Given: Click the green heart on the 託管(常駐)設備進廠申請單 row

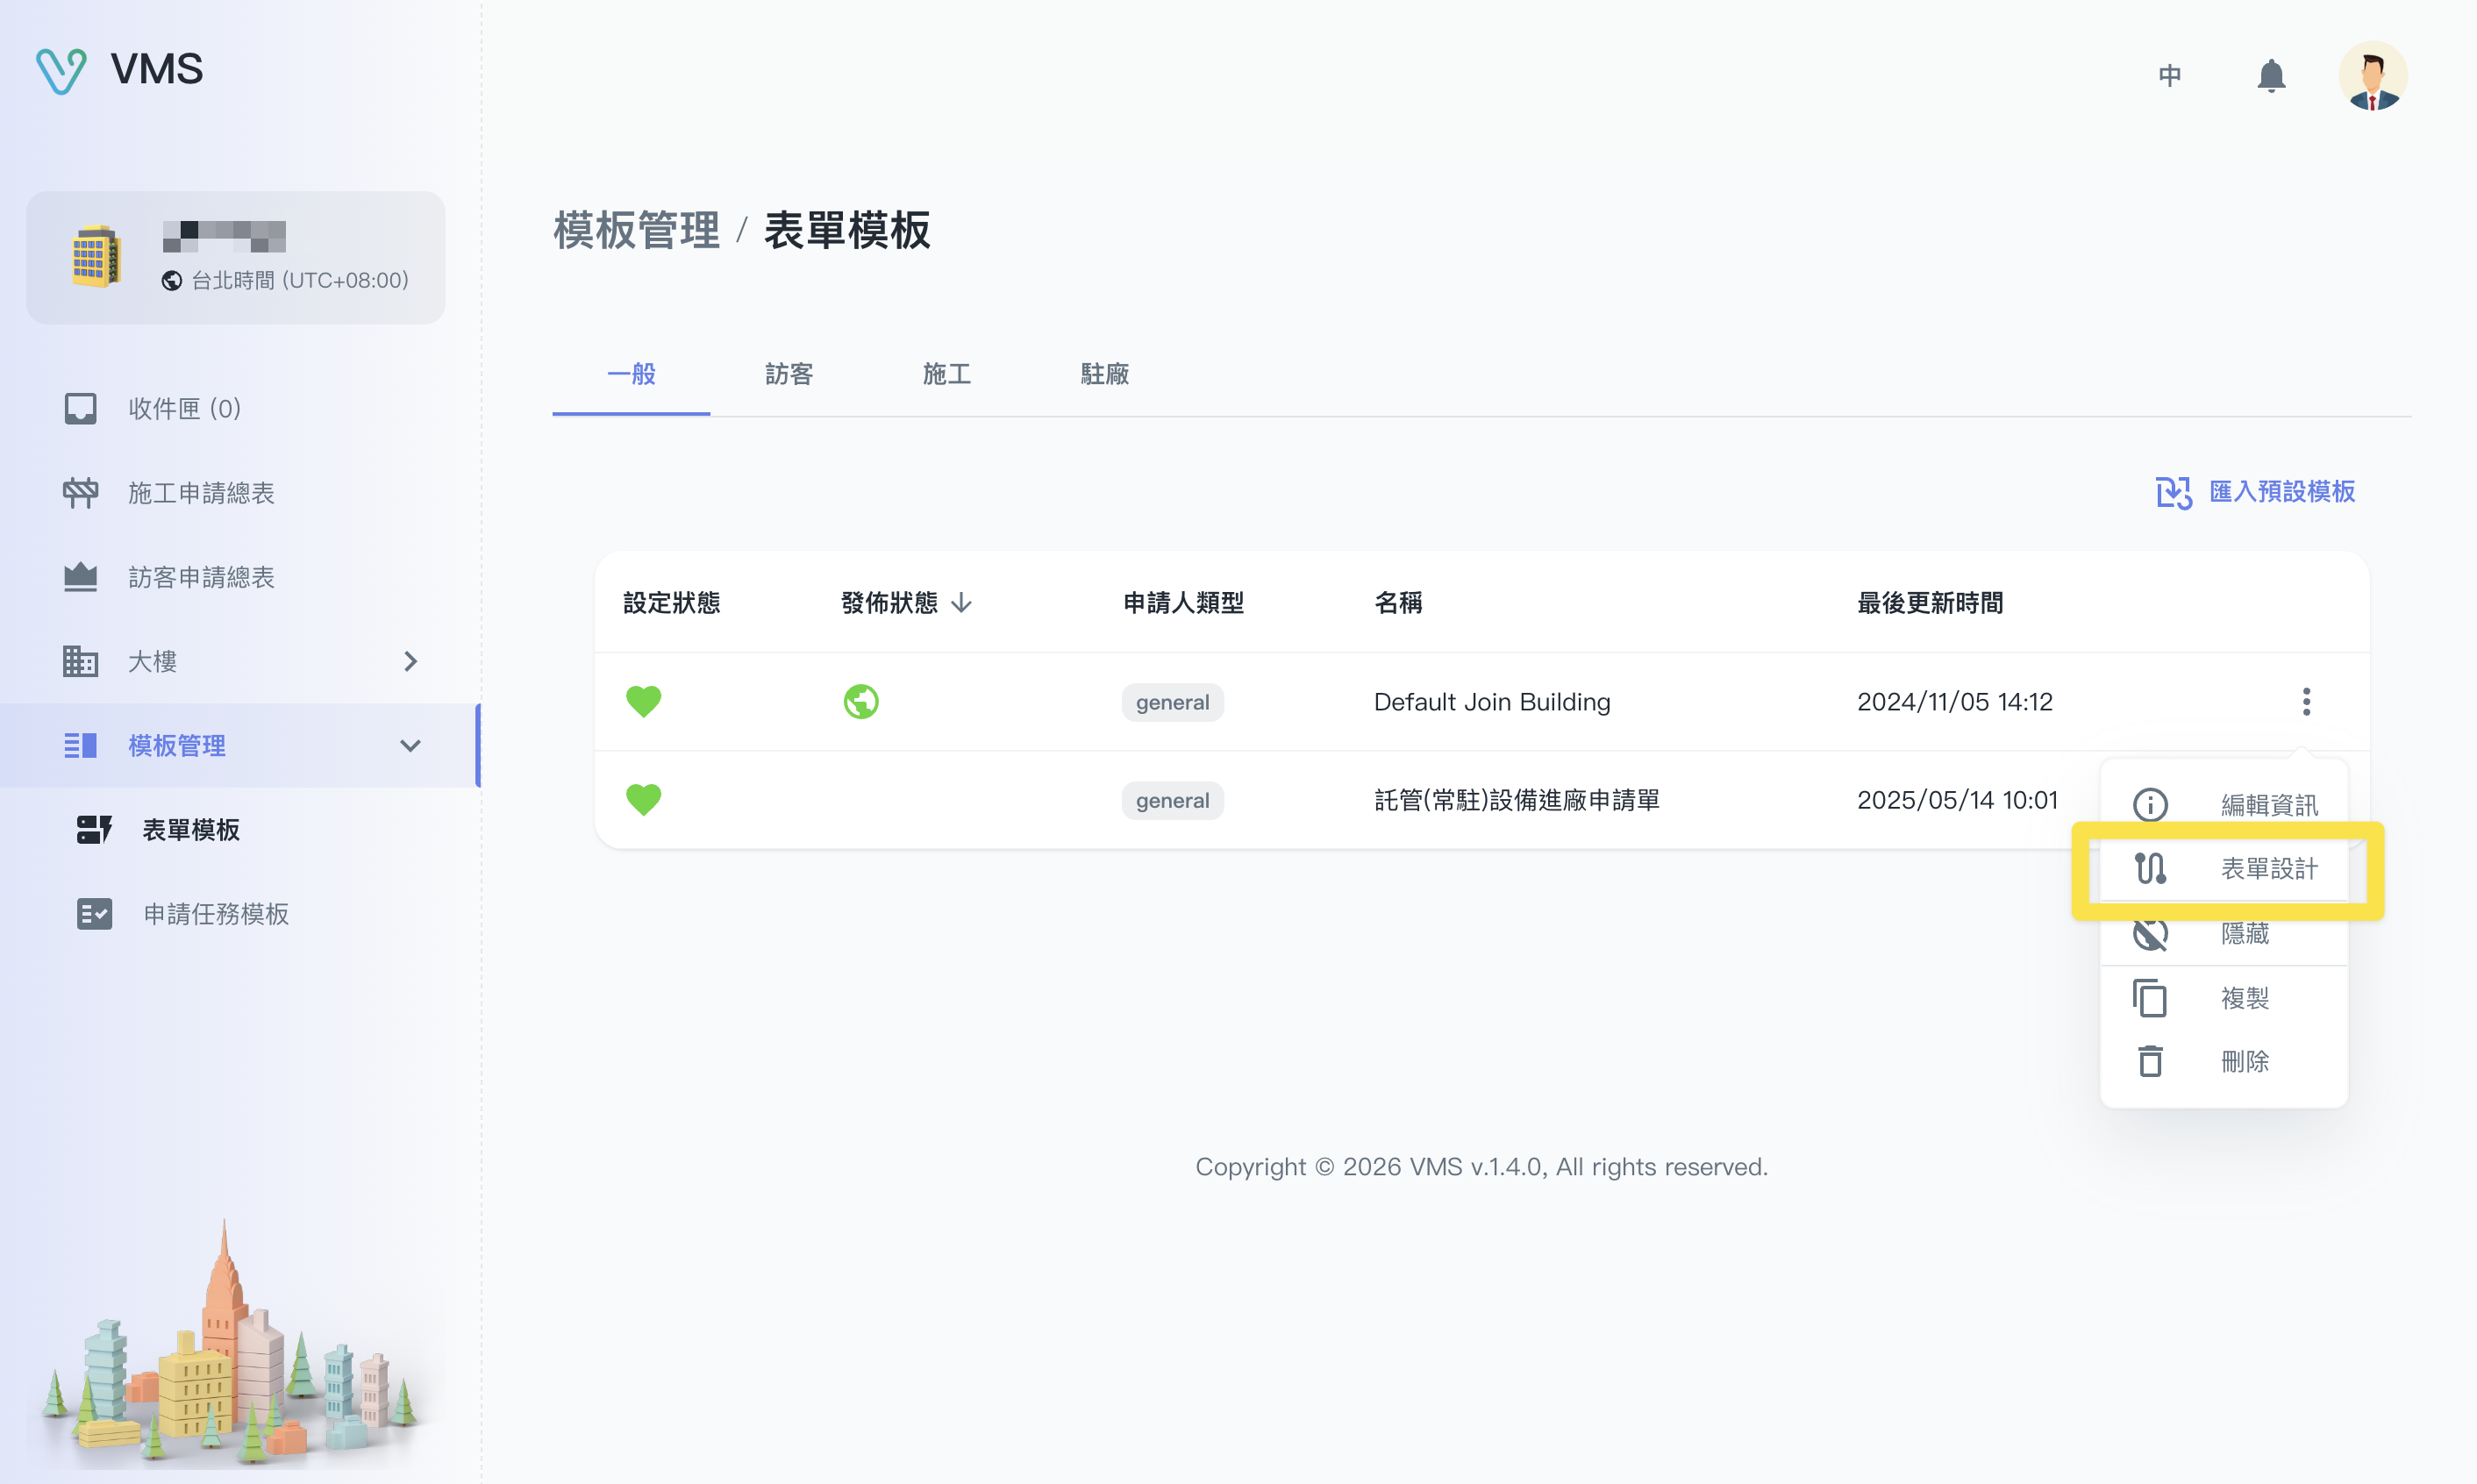Looking at the screenshot, I should 643,799.
